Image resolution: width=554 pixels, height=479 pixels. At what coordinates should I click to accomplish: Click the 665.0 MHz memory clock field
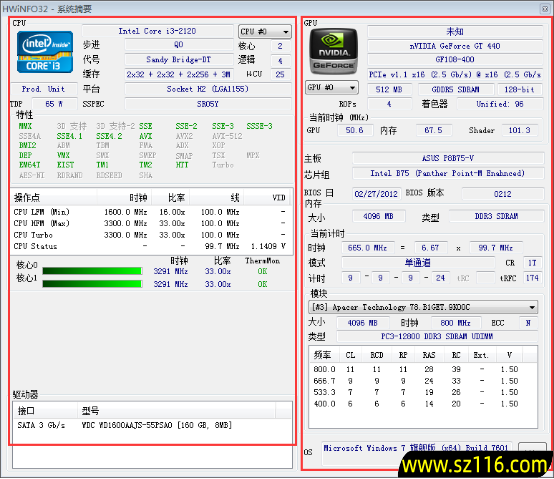[367, 248]
